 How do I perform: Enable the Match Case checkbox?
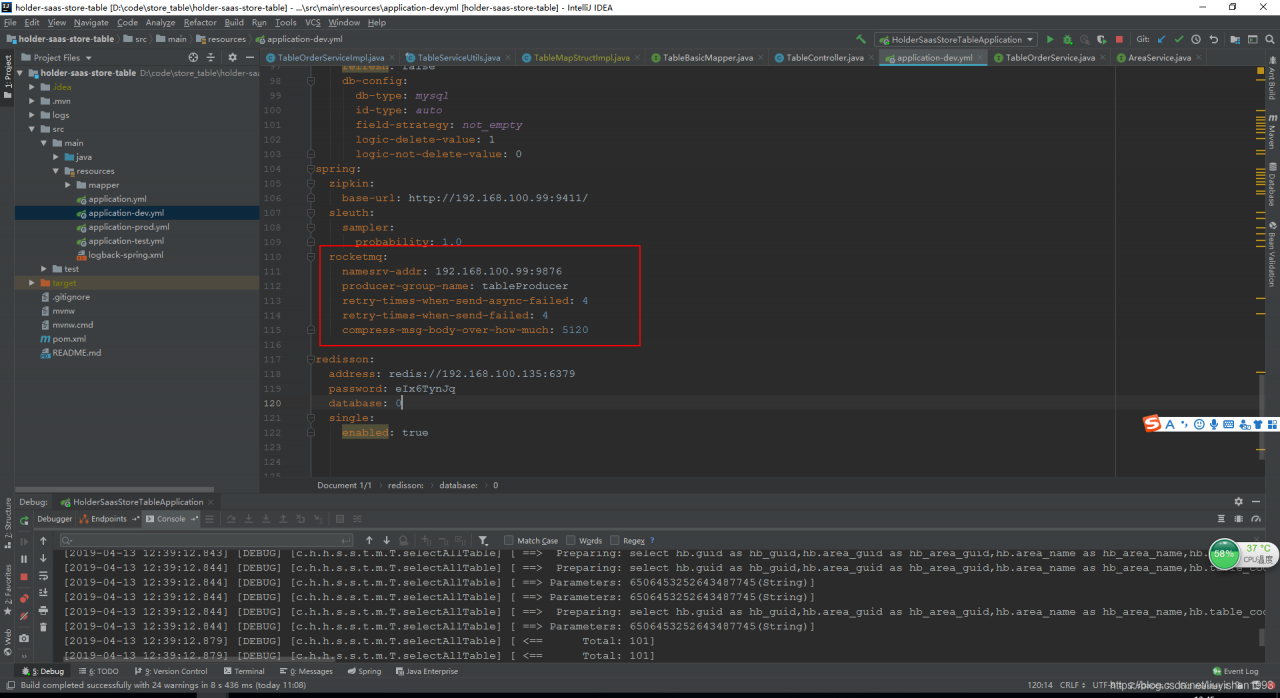tap(509, 541)
